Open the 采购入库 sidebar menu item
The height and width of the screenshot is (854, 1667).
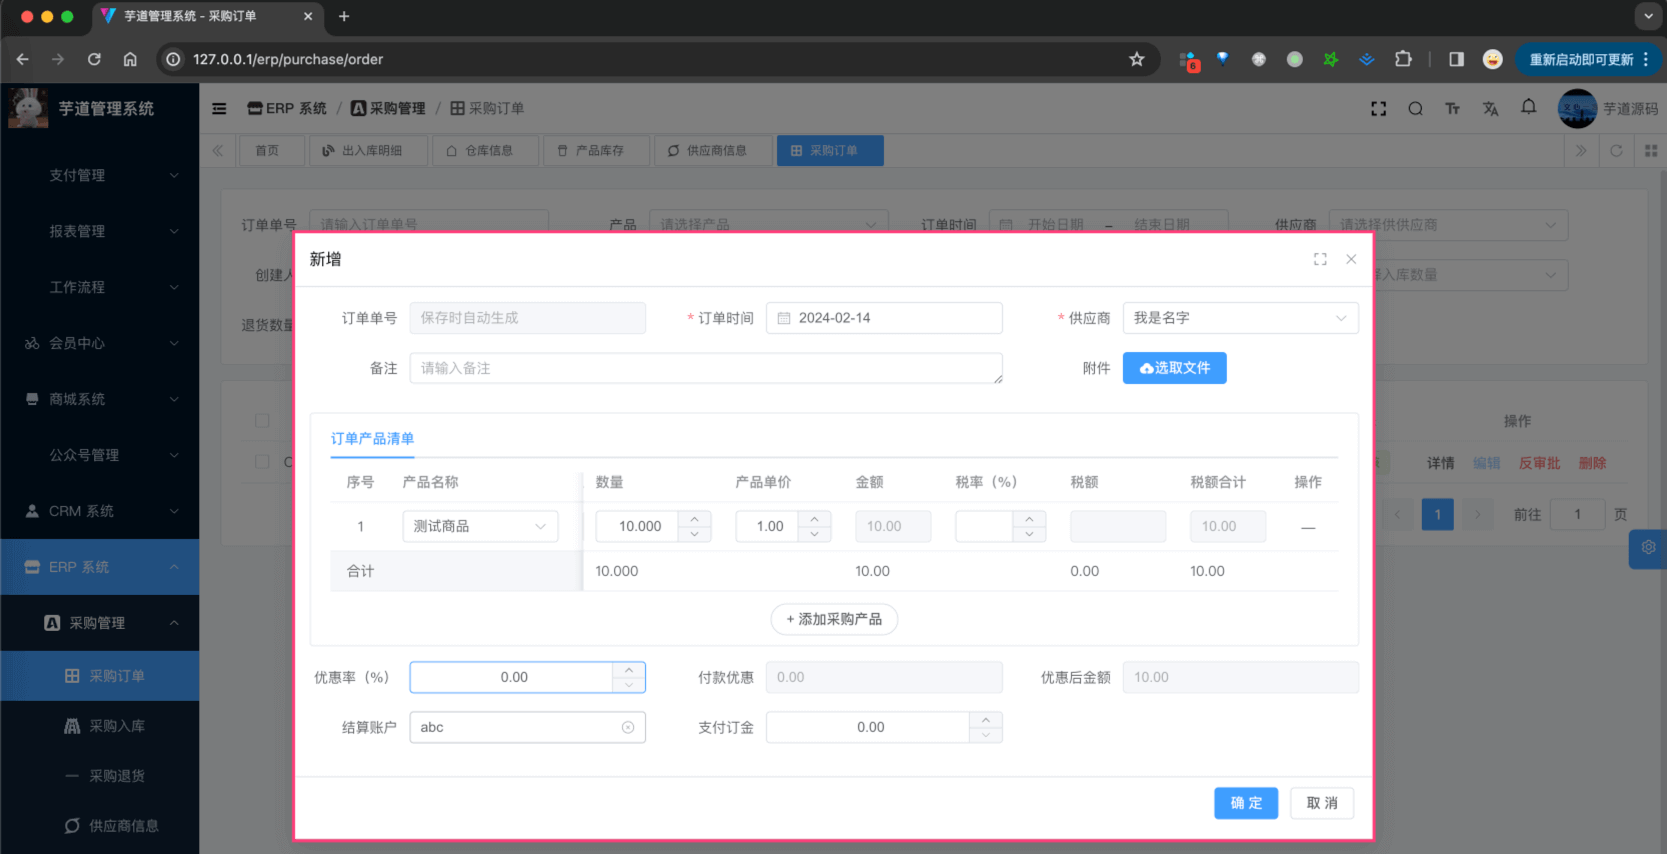tap(116, 726)
